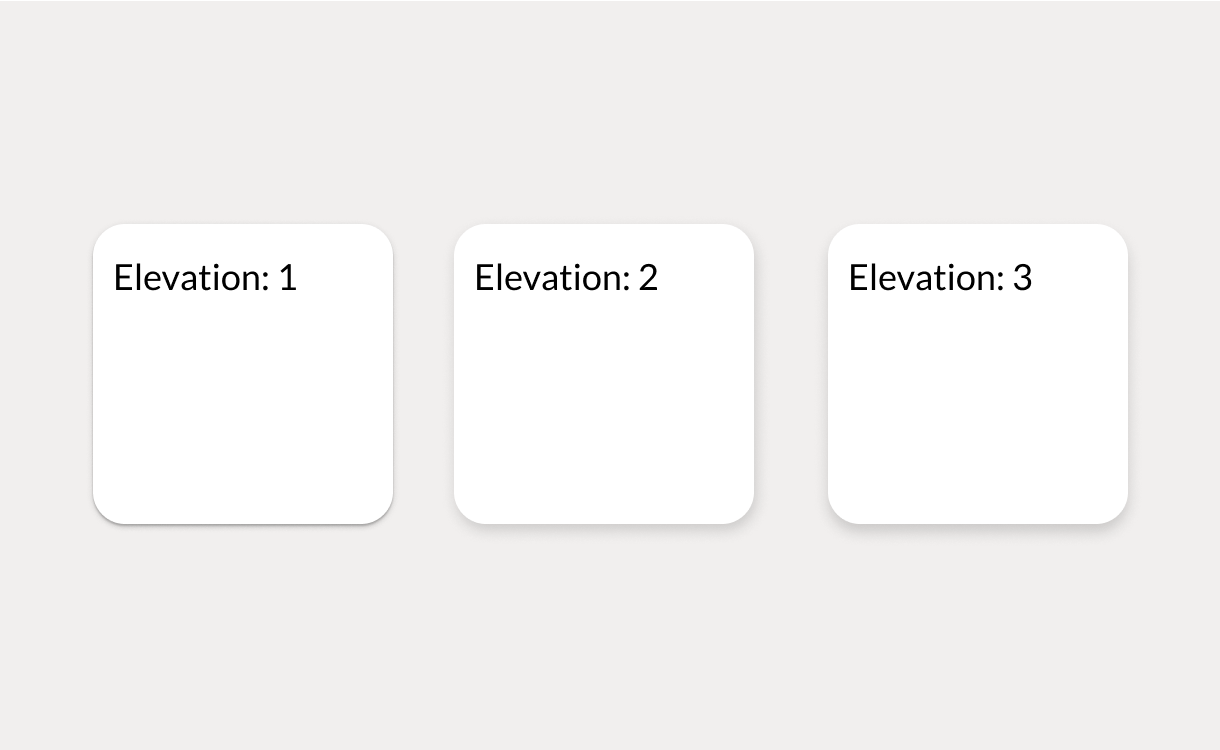Screen dimensions: 1220x750
Task: Click the gray background between cards 2 and 3
Action: [791, 374]
